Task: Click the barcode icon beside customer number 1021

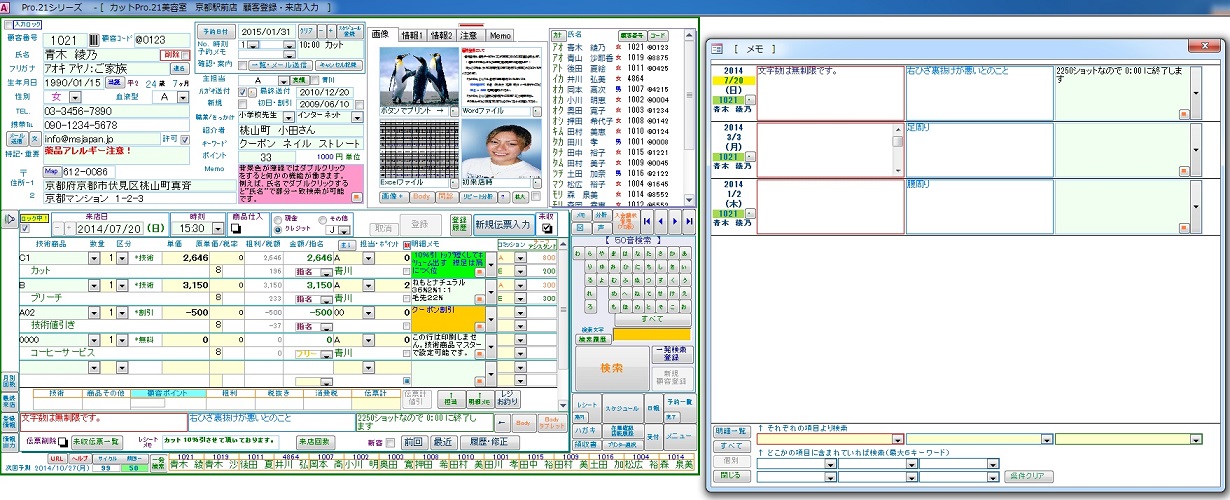Action: point(95,39)
